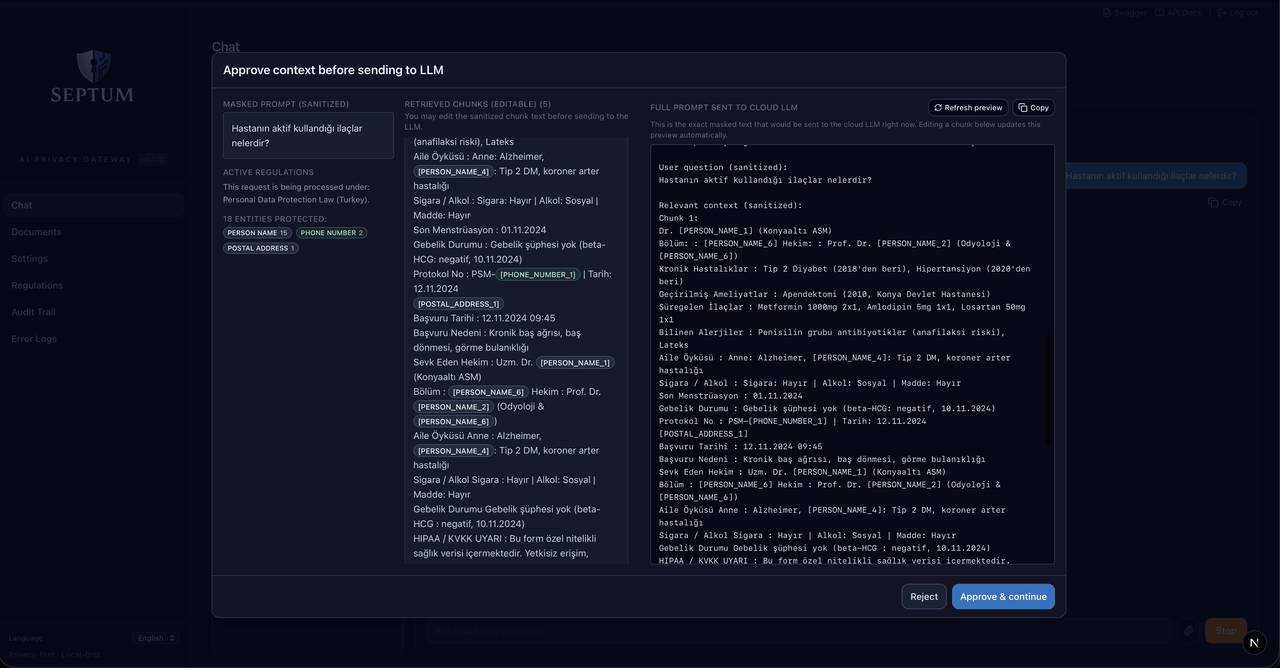Open Audit Trail in the background sidebar
The width and height of the screenshot is (1280, 668).
pyautogui.click(x=34, y=312)
